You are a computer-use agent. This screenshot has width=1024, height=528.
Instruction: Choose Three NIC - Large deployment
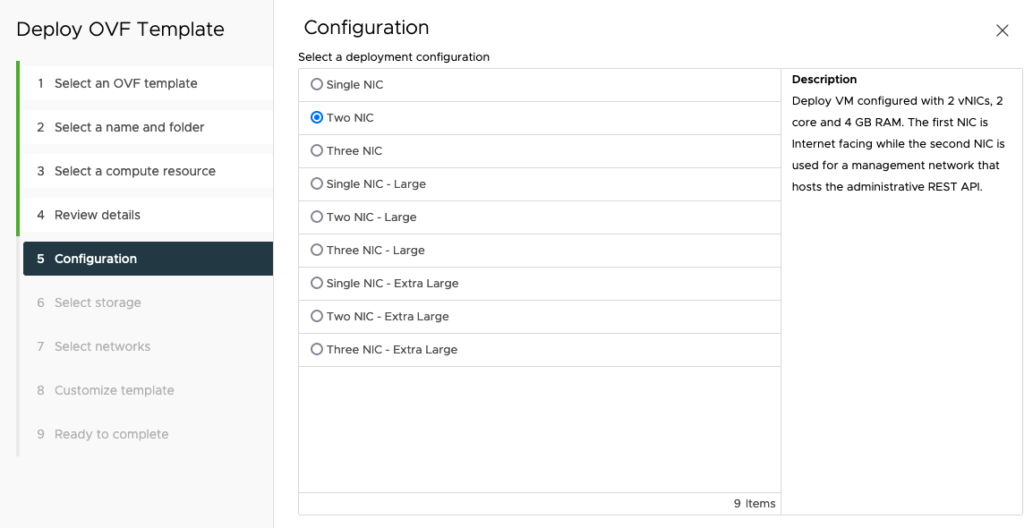317,250
